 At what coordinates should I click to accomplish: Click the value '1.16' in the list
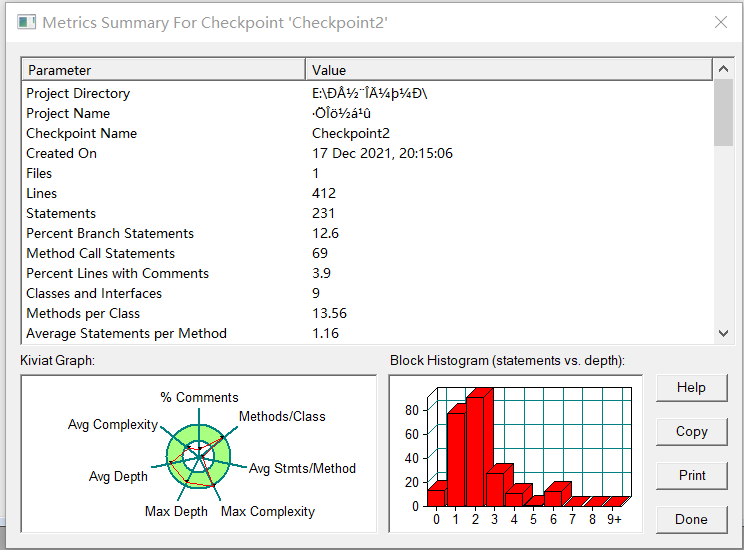[326, 333]
